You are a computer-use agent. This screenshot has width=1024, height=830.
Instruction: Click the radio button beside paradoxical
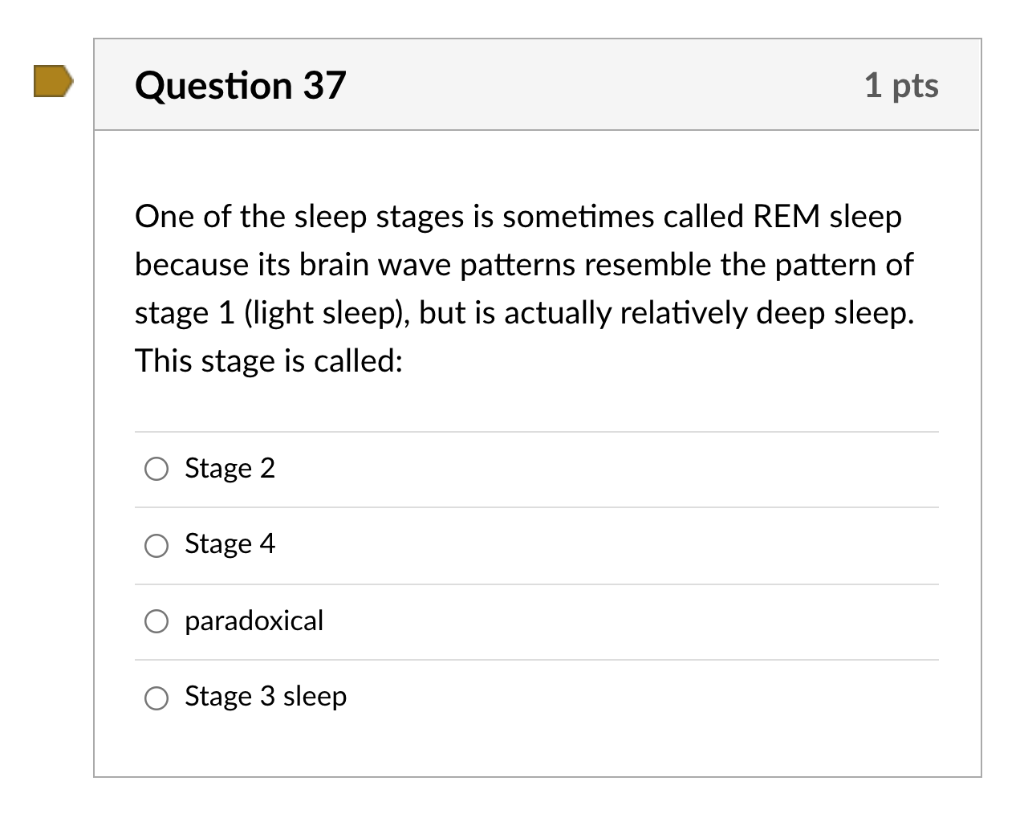pos(156,621)
